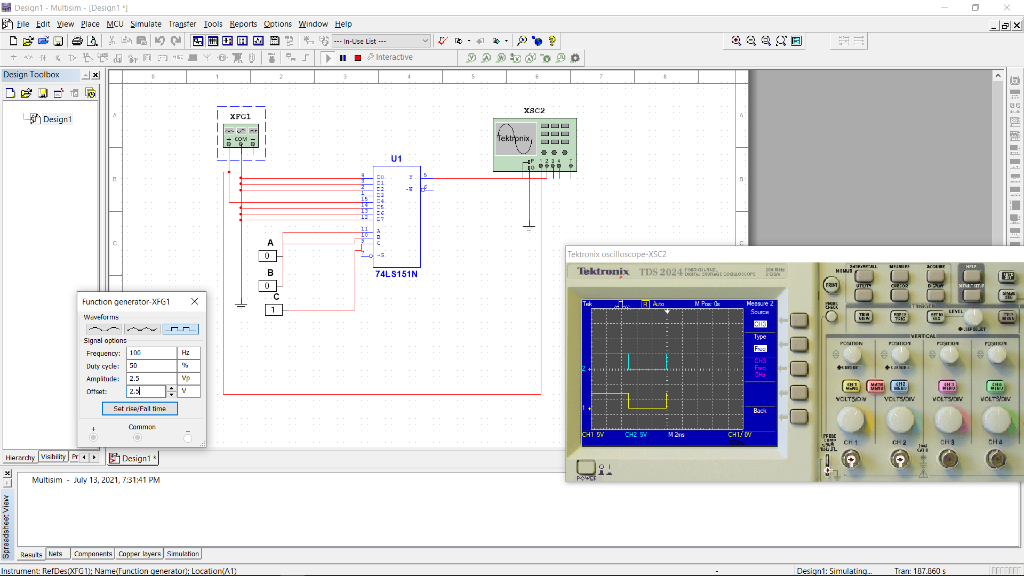1024x576 pixels.
Task: Switch to the Components tab in Spreadsheet View
Action: (93, 553)
